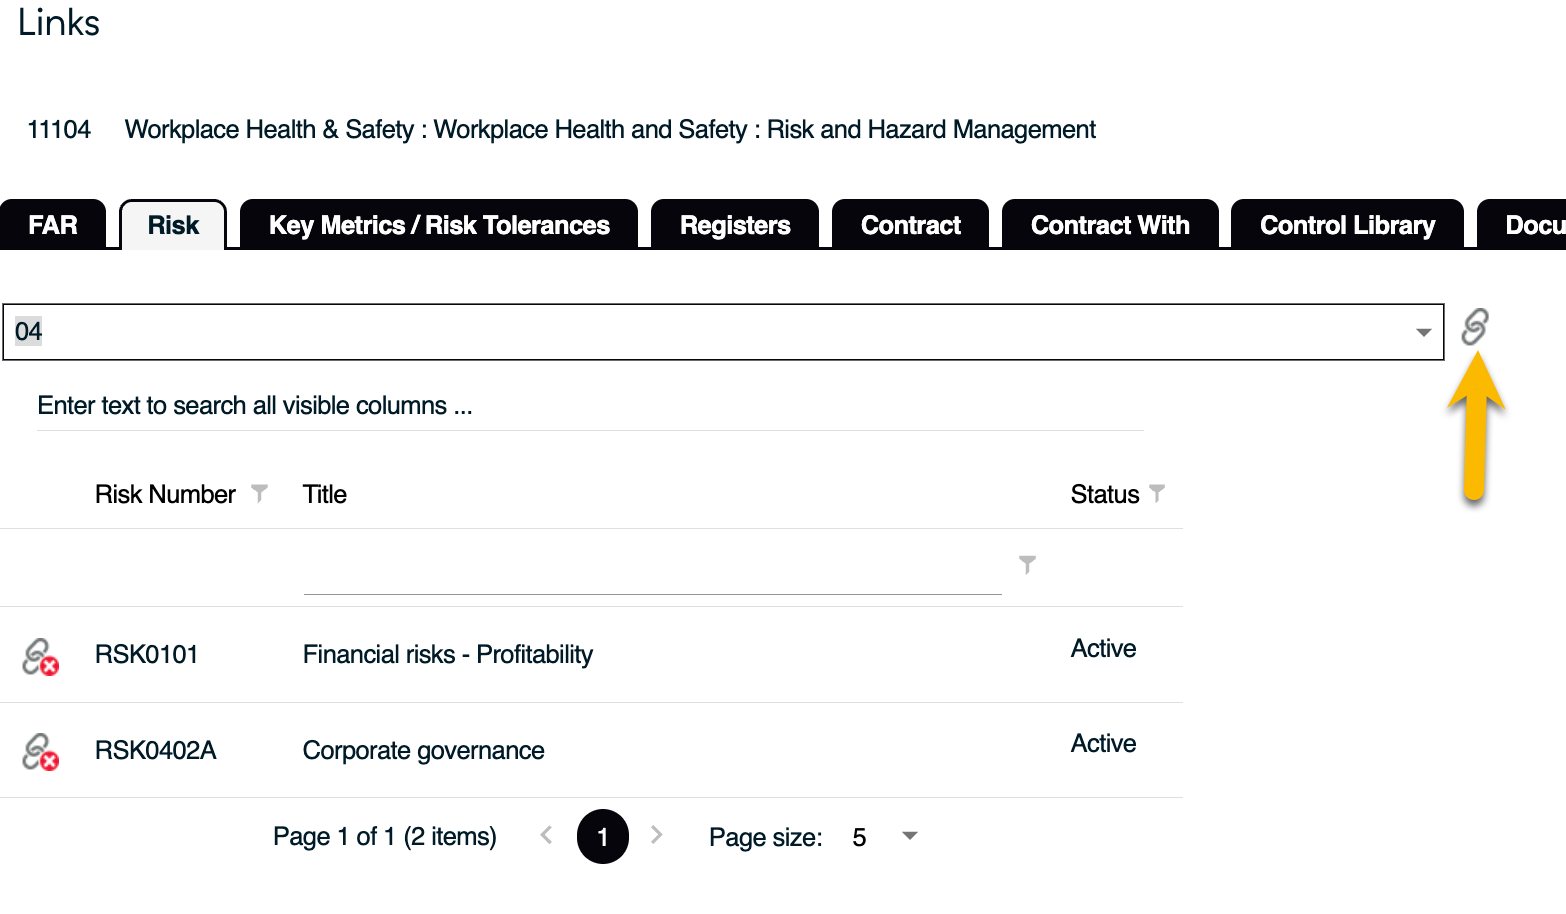
Task: Go to the previous page arrow
Action: 546,835
